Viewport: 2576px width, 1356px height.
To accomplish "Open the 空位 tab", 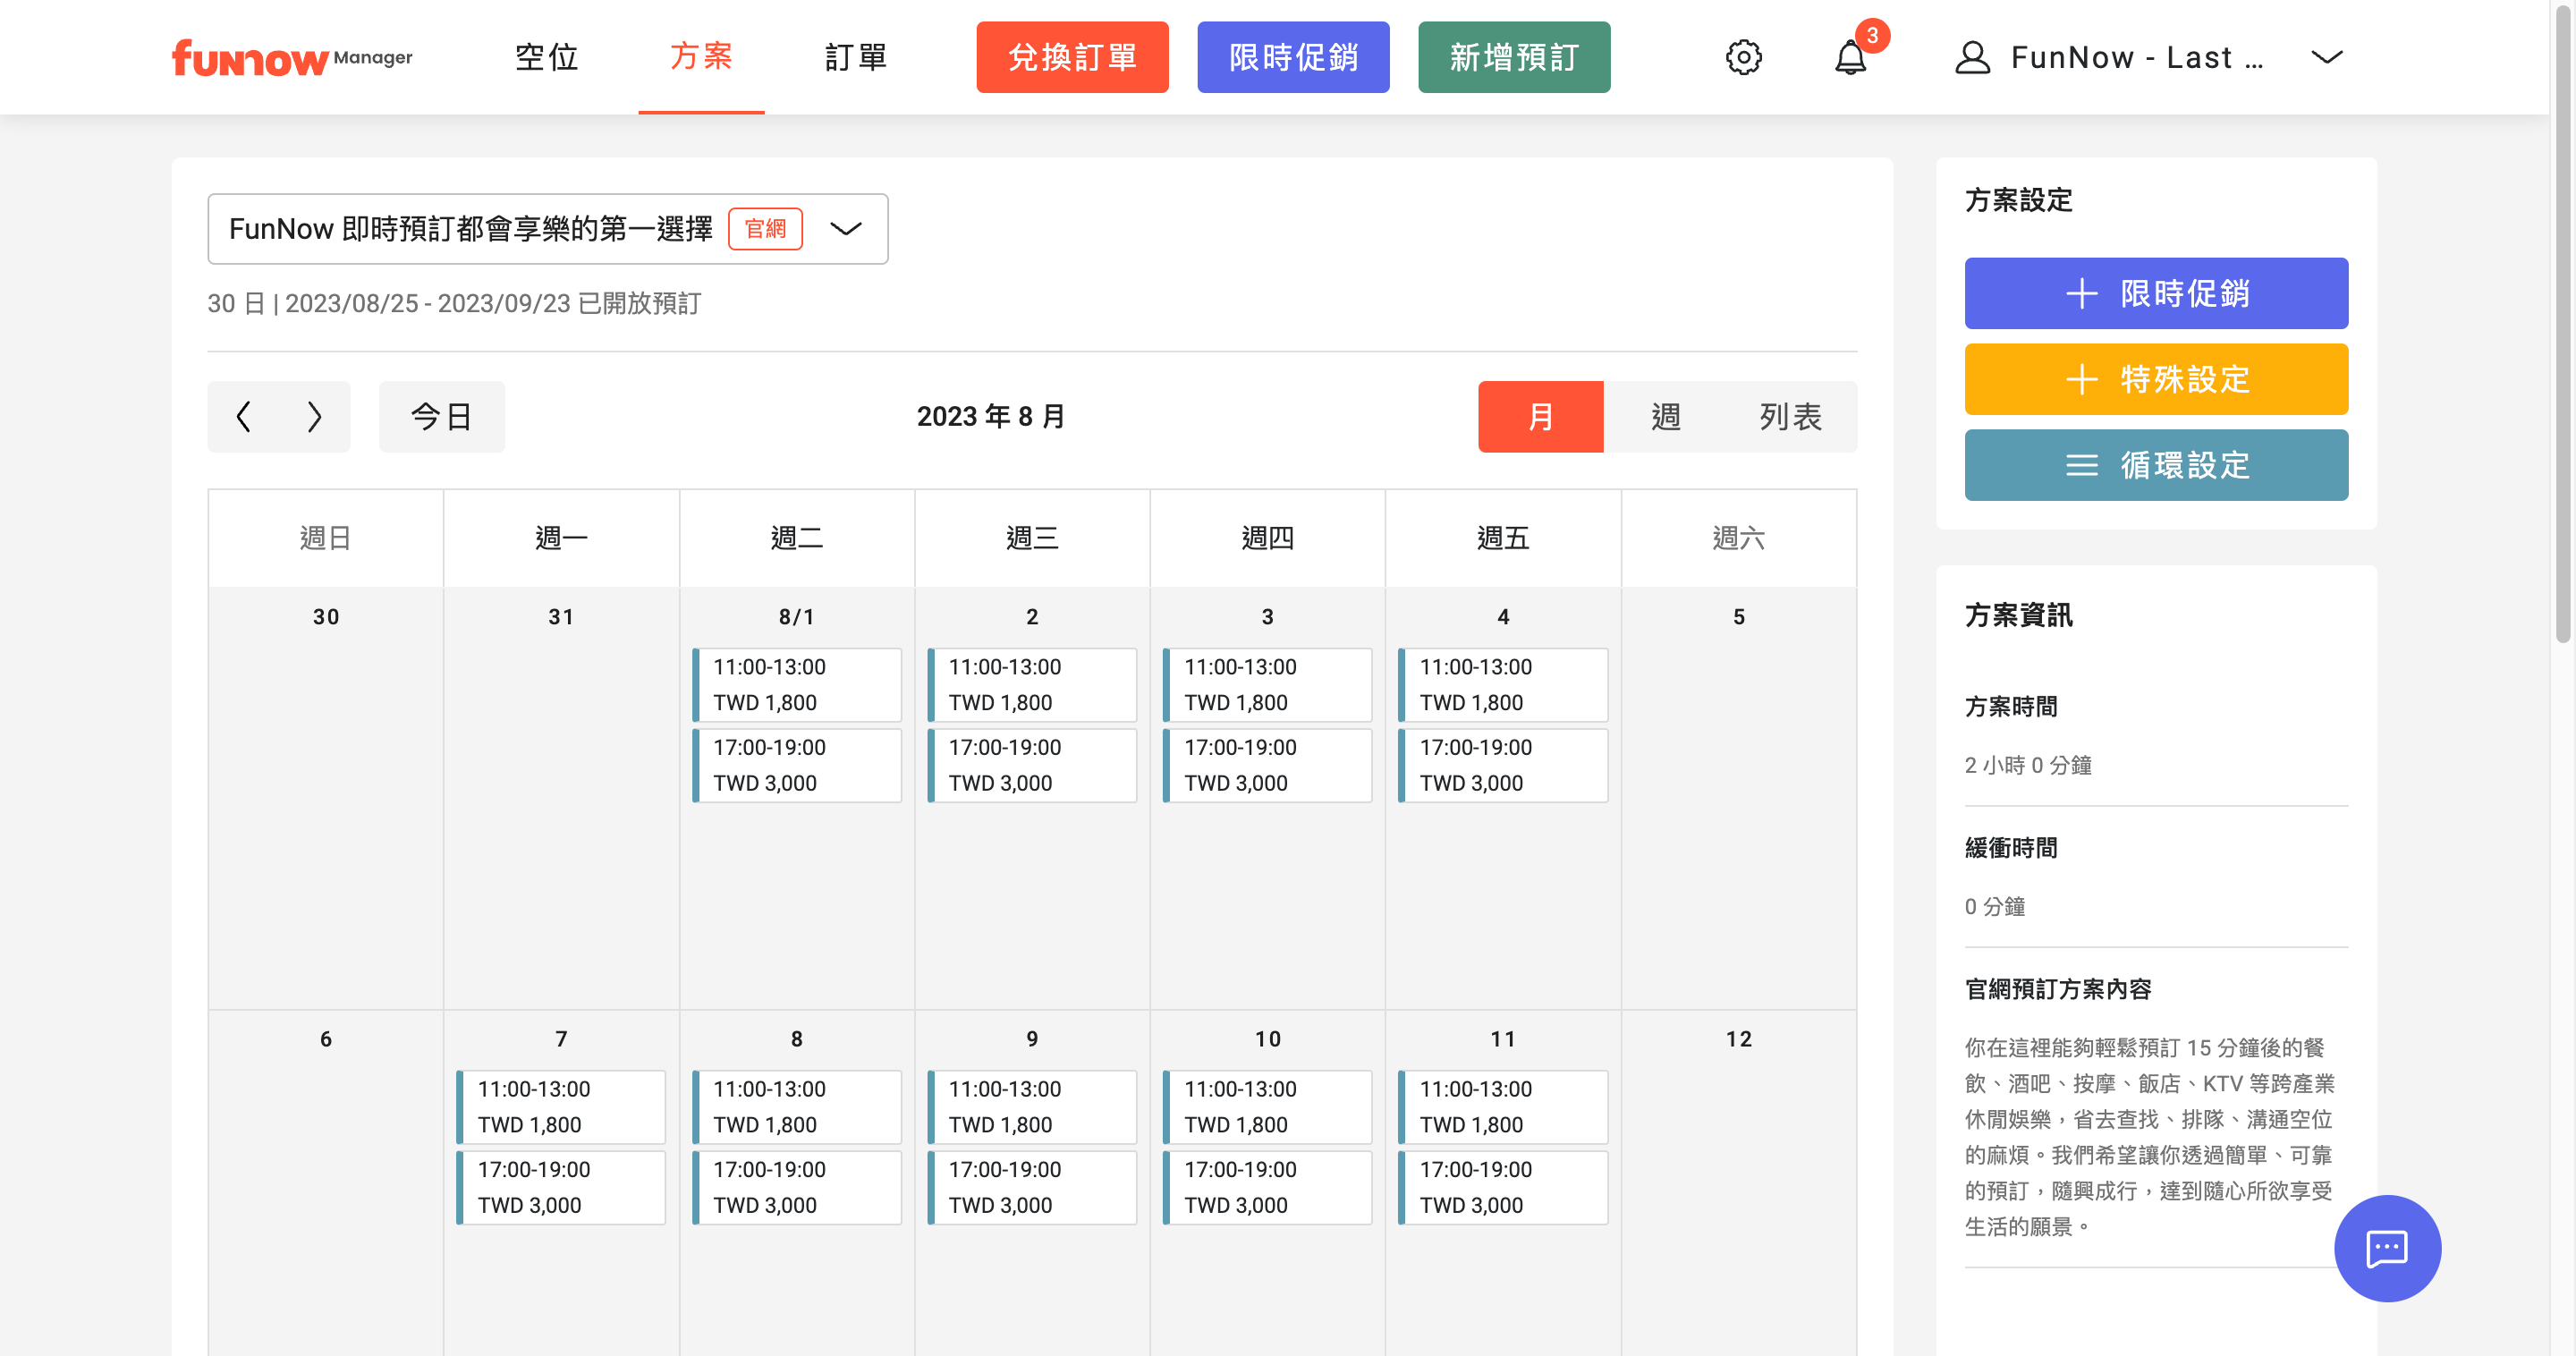I will [547, 57].
